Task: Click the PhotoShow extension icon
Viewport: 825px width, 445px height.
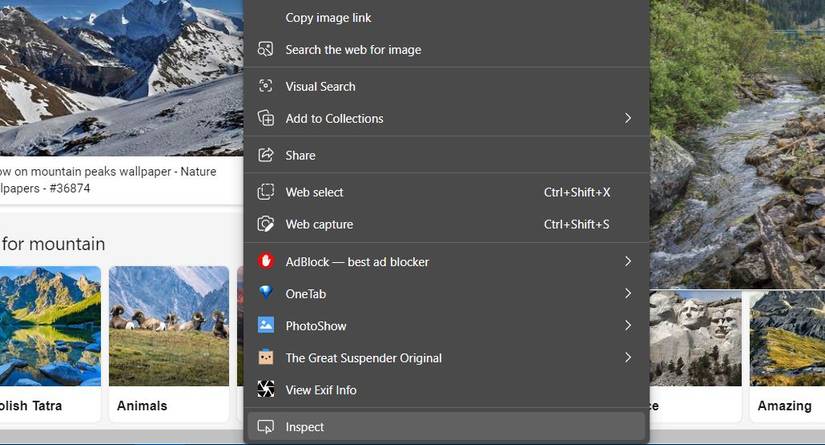Action: coord(266,325)
